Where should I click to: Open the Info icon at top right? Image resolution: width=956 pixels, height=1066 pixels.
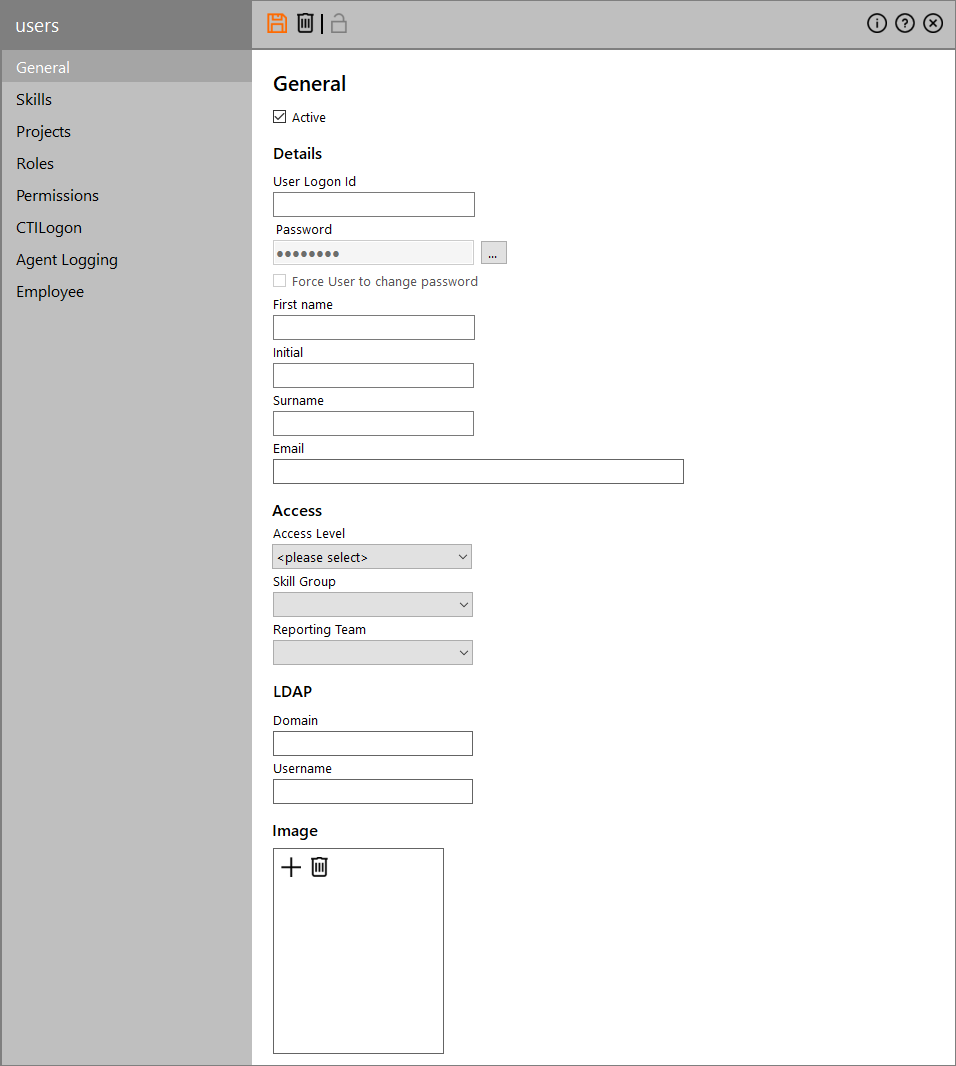[x=876, y=23]
